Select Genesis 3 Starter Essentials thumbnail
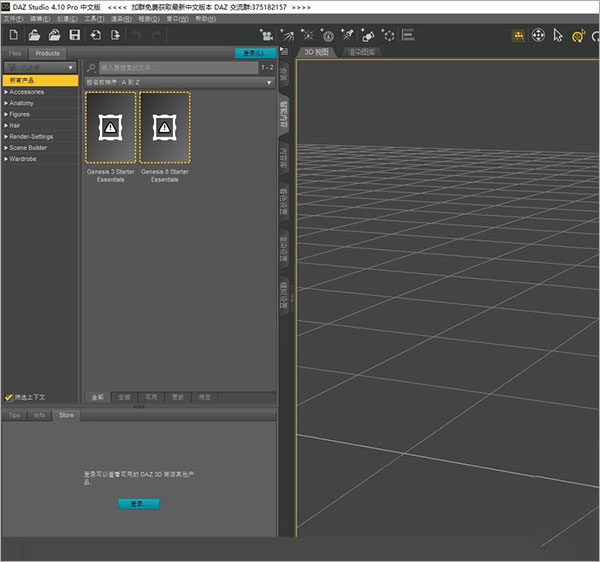 (111, 127)
